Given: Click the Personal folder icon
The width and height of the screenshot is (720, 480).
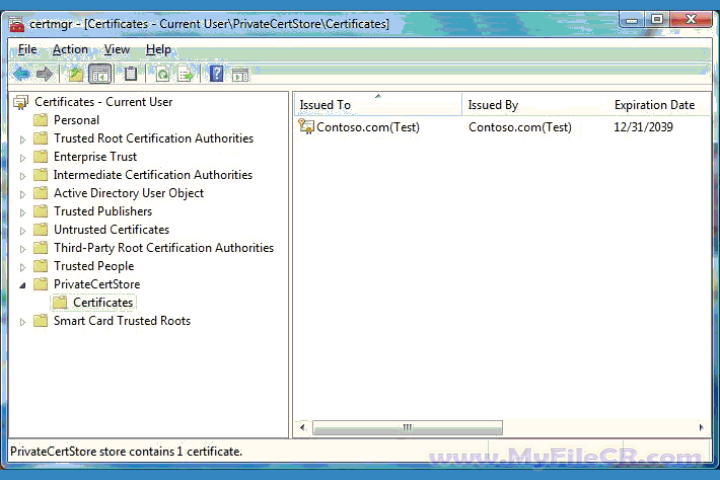Looking at the screenshot, I should (x=41, y=120).
